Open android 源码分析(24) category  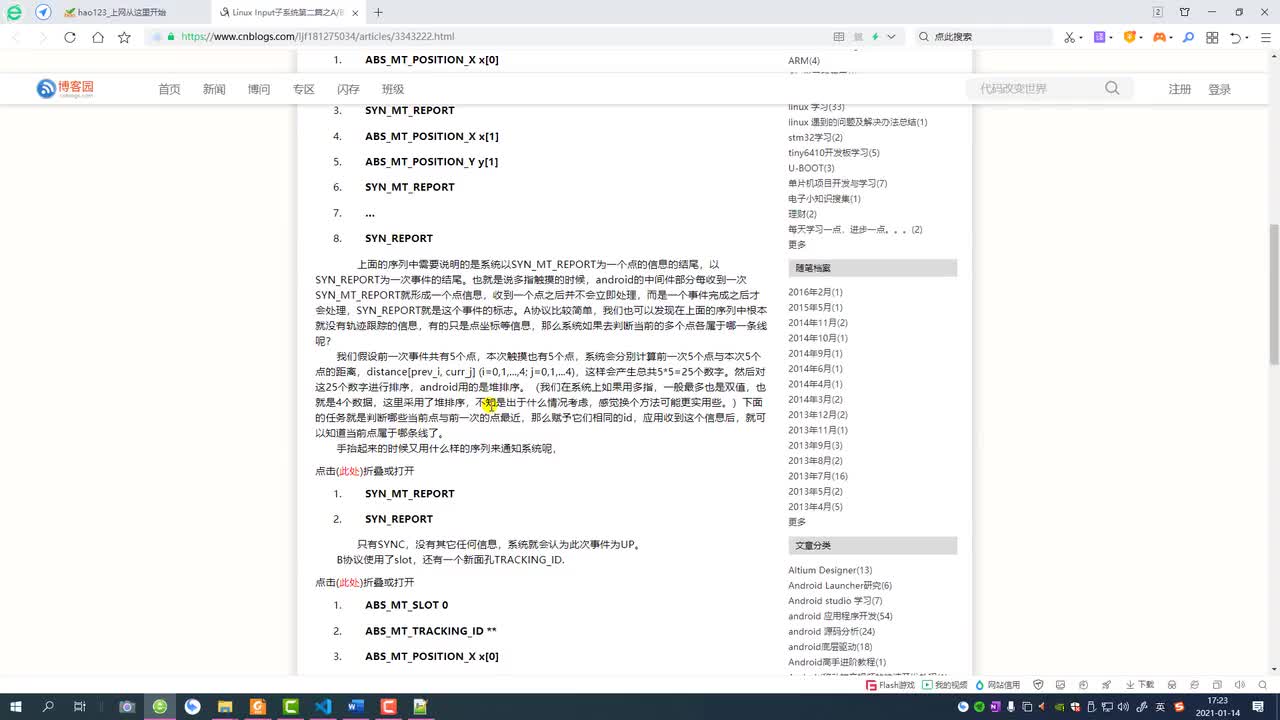pos(831,632)
